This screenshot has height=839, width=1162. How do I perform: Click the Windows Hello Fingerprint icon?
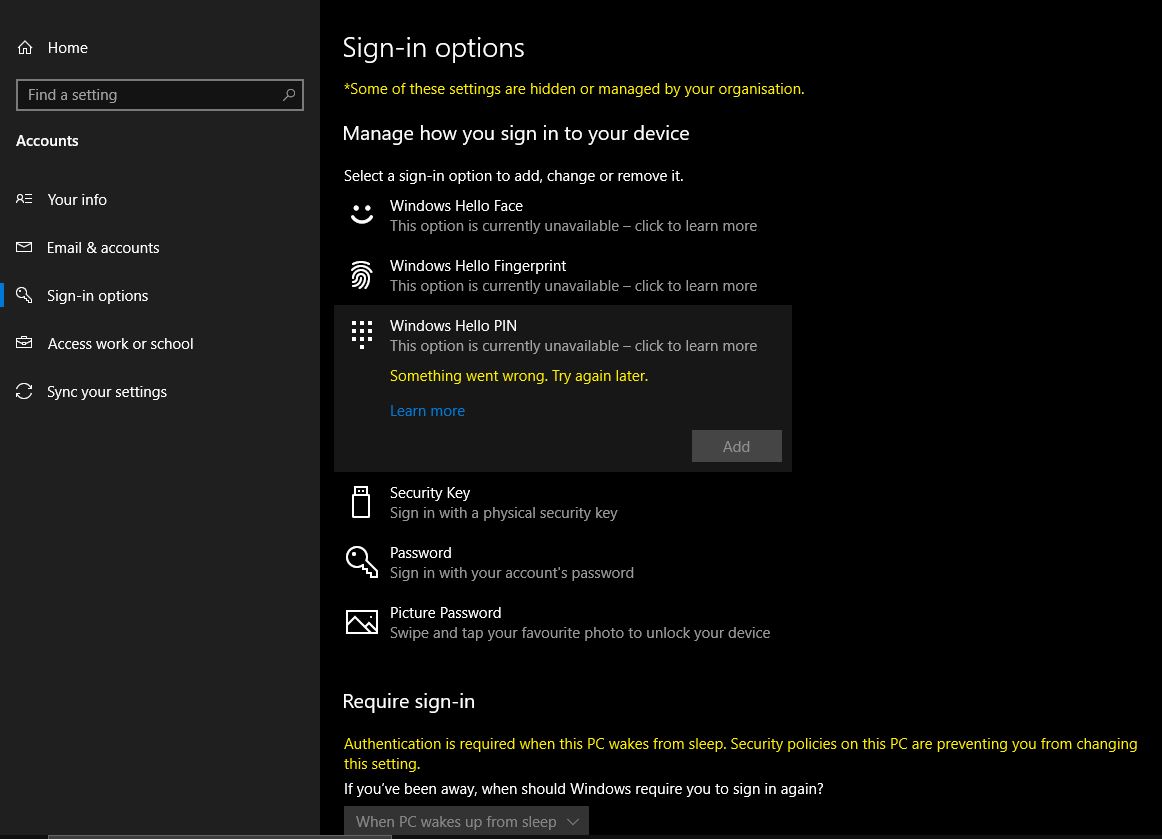click(x=362, y=275)
